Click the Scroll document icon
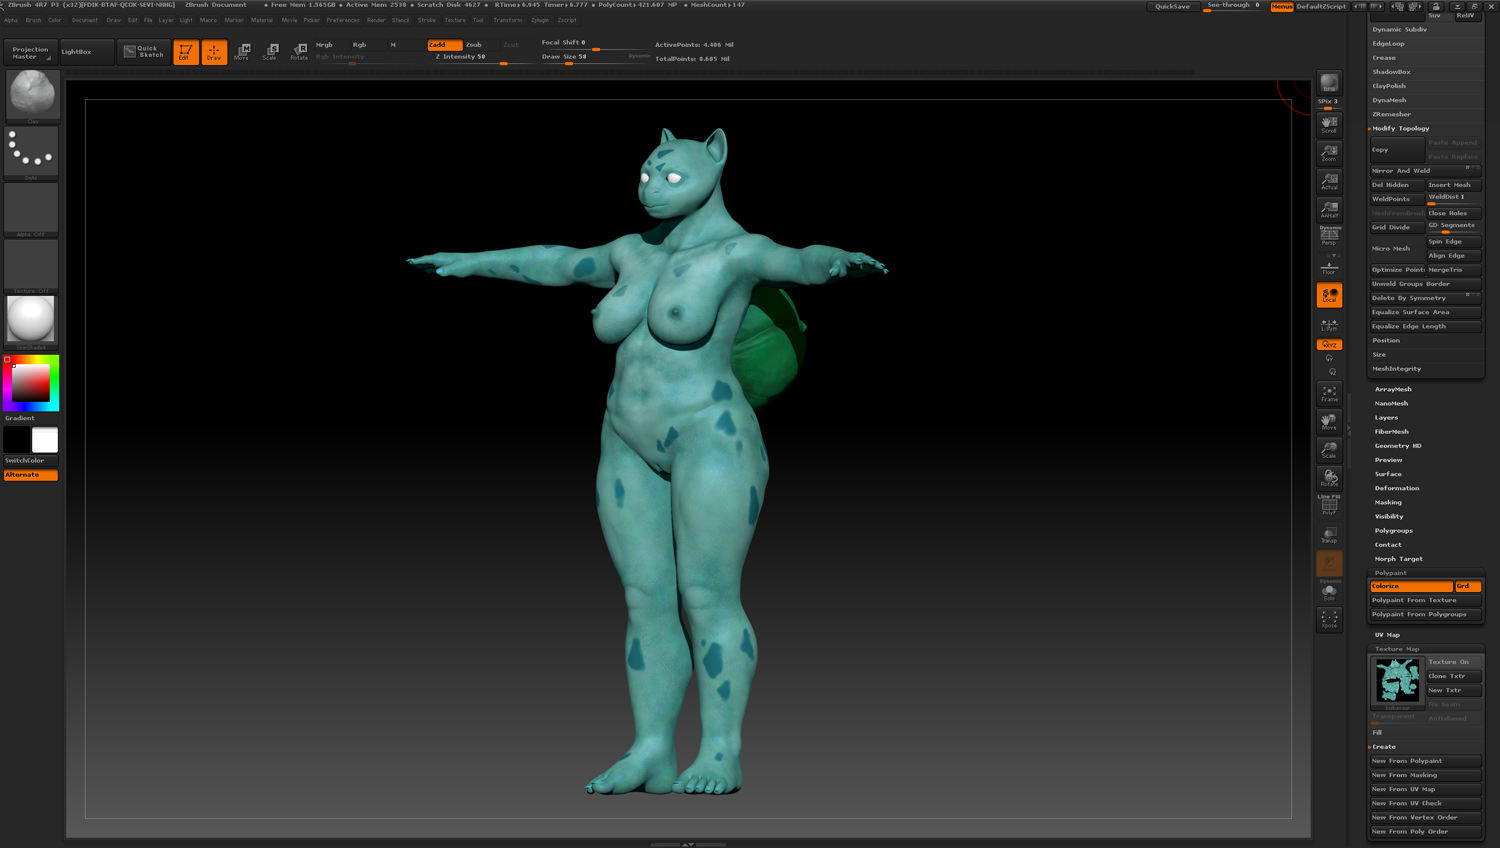This screenshot has width=1500, height=848. click(1329, 124)
